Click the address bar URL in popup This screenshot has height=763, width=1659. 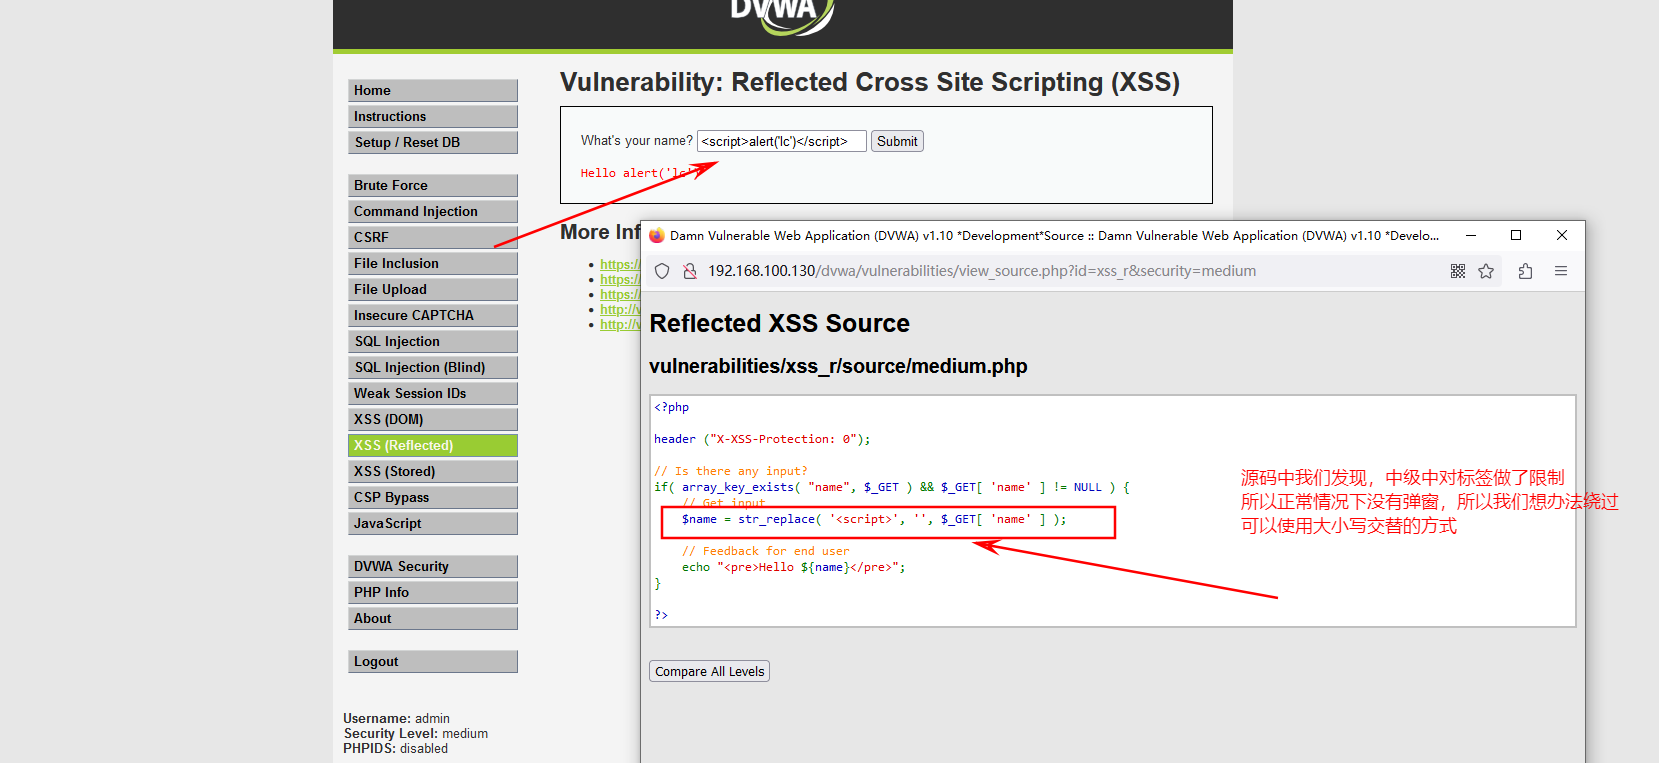point(982,271)
